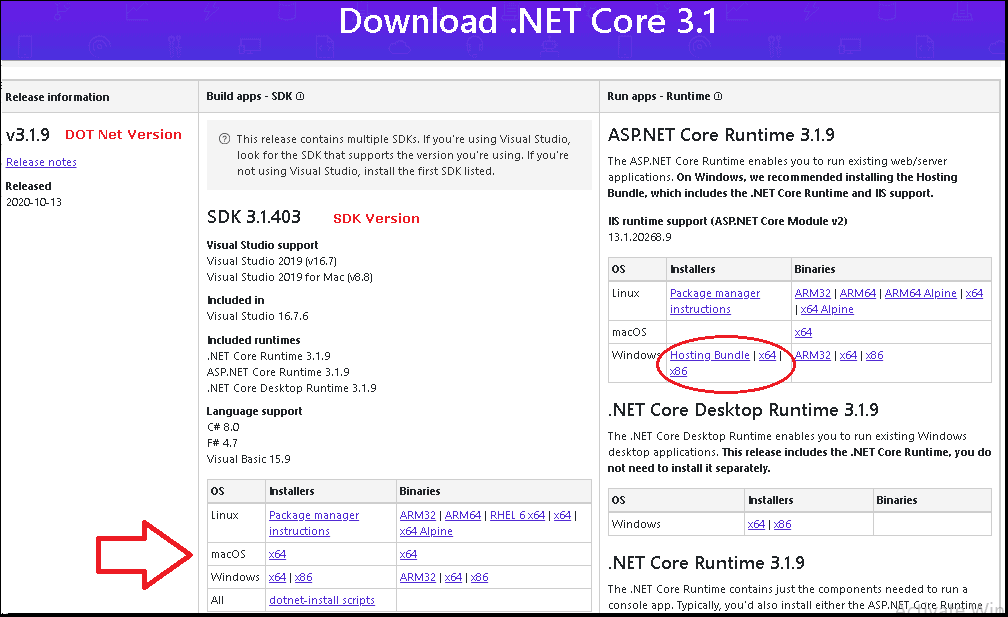Download ASP.NET Runtime Windows x64 binary

pos(849,355)
